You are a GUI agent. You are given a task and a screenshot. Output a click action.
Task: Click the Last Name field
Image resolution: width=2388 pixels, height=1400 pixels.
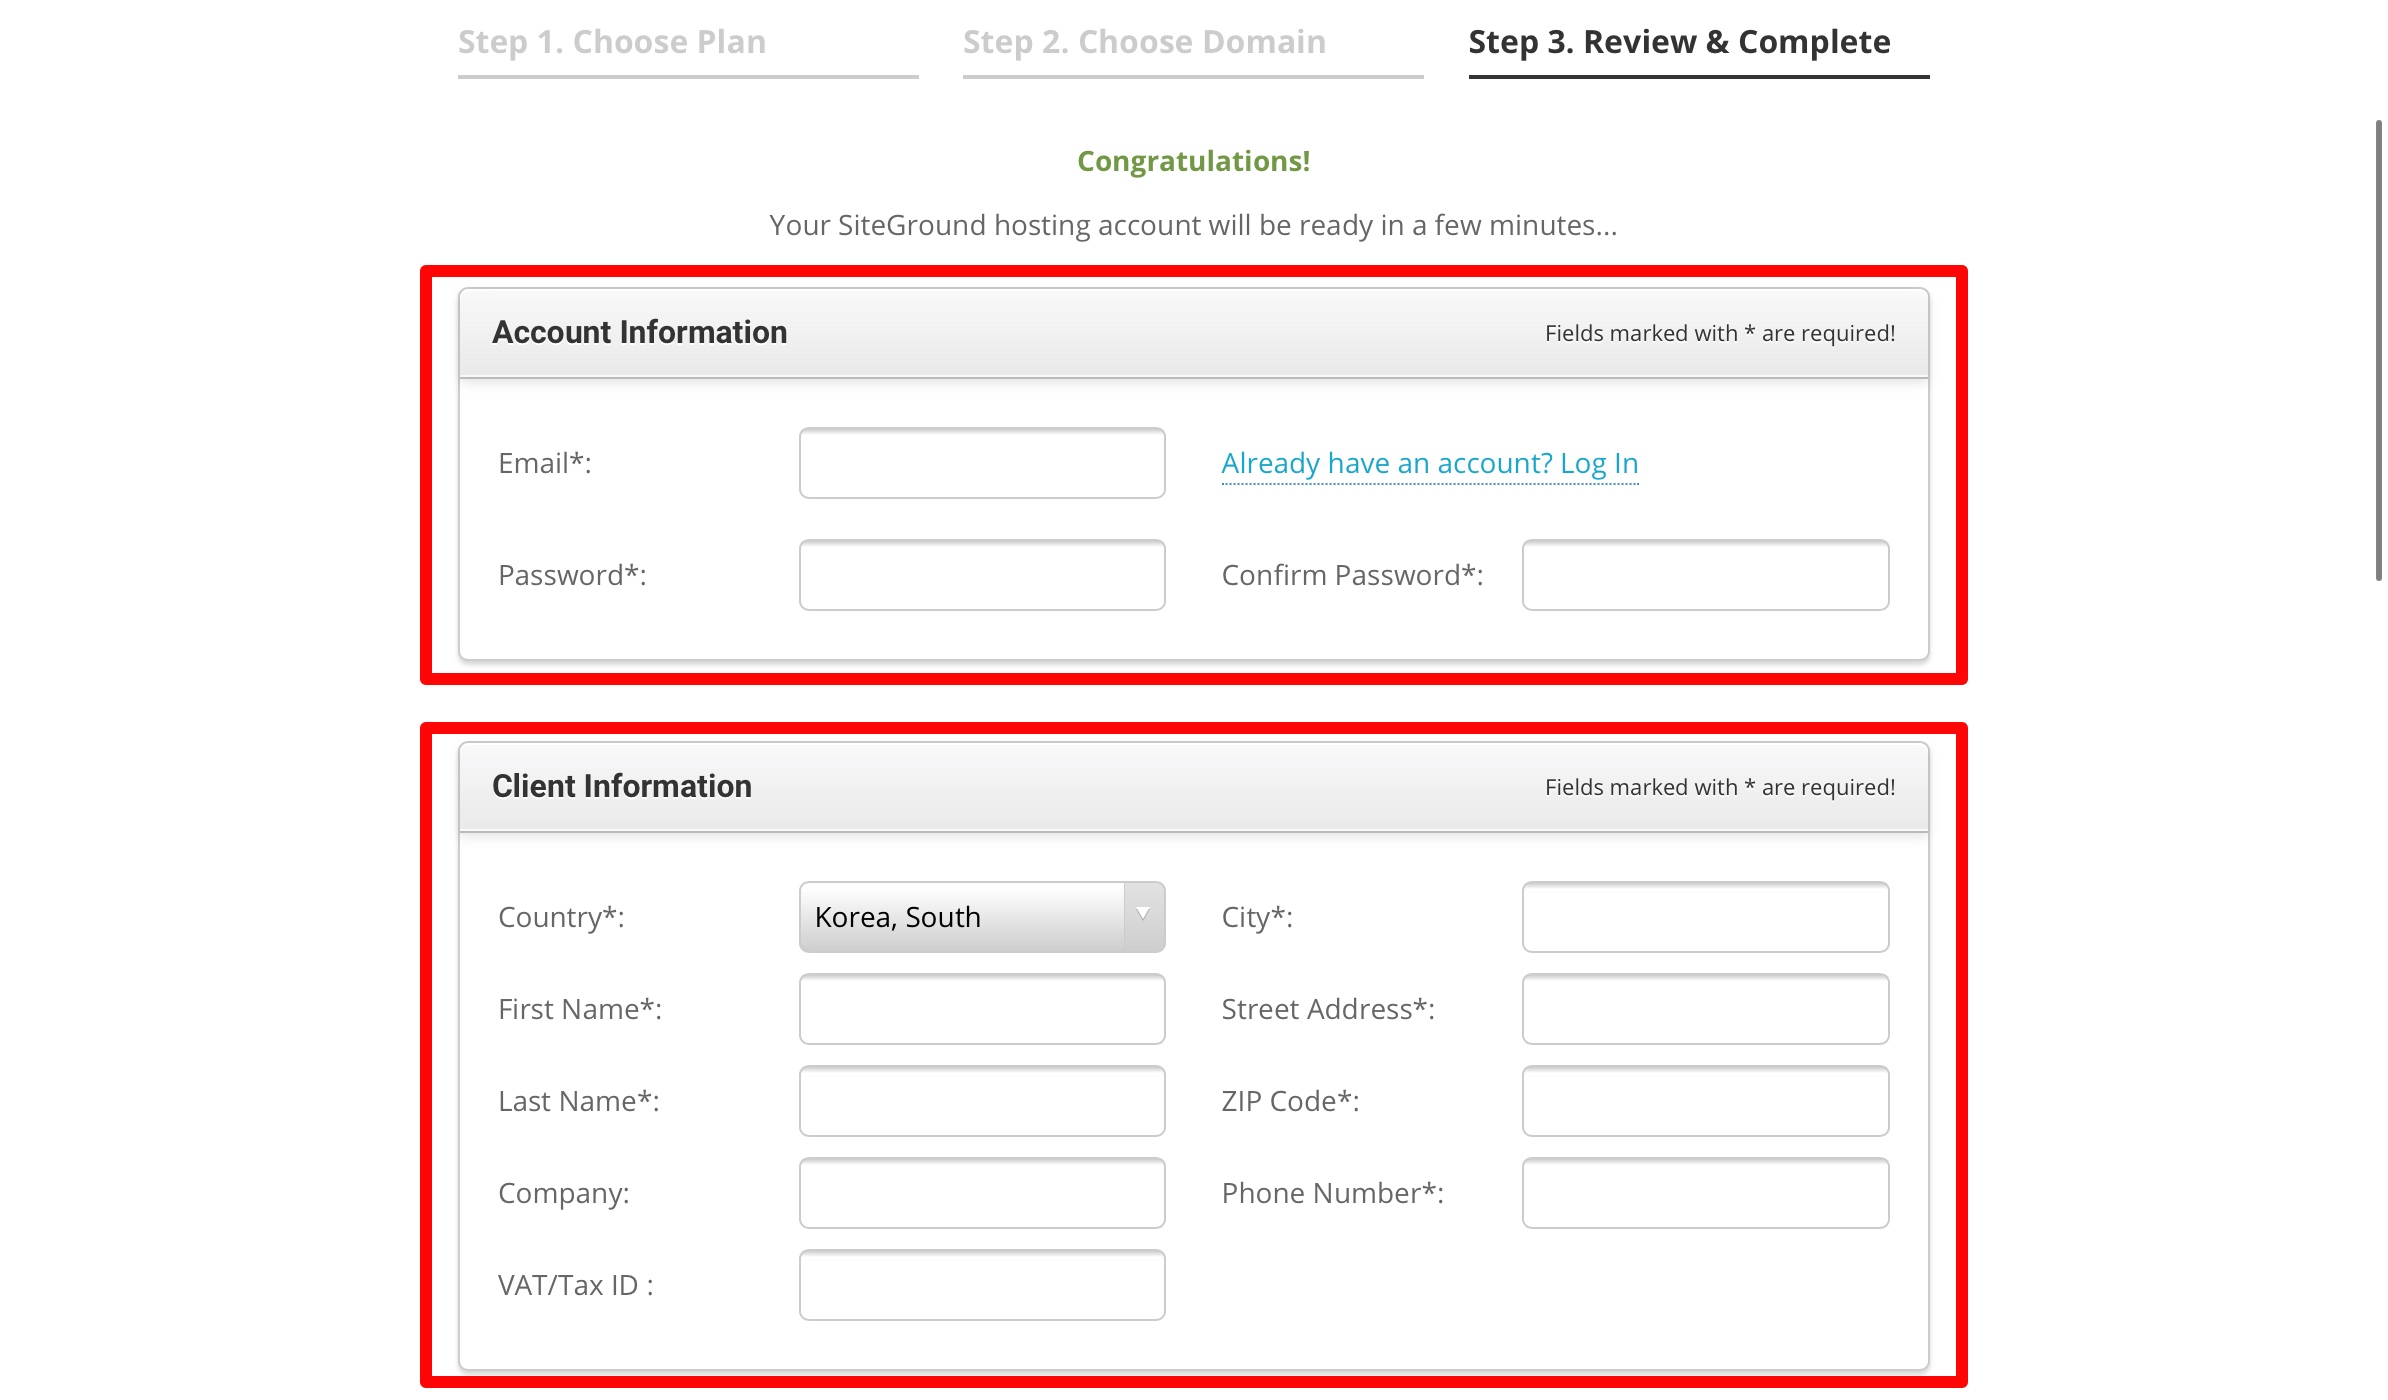[981, 1100]
